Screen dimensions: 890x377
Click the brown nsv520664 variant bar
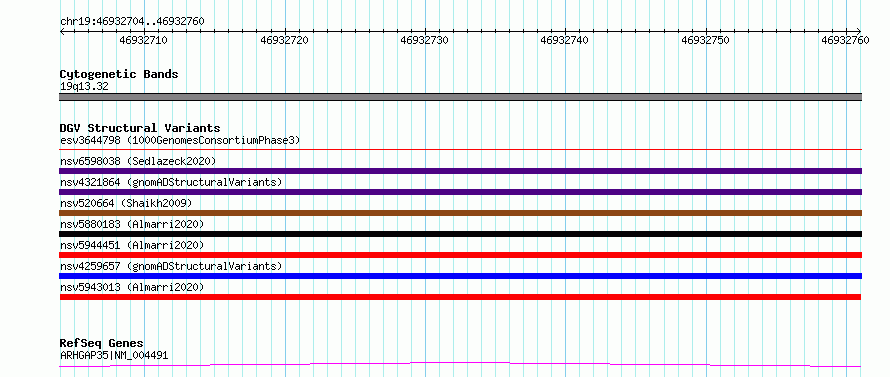460,213
